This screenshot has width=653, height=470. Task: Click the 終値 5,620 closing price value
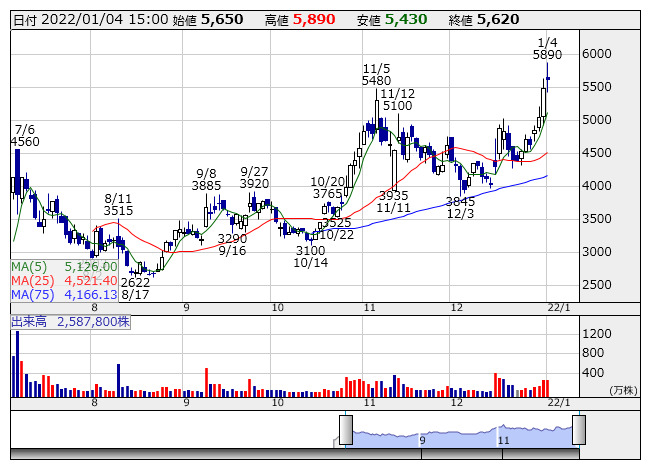coord(484,20)
